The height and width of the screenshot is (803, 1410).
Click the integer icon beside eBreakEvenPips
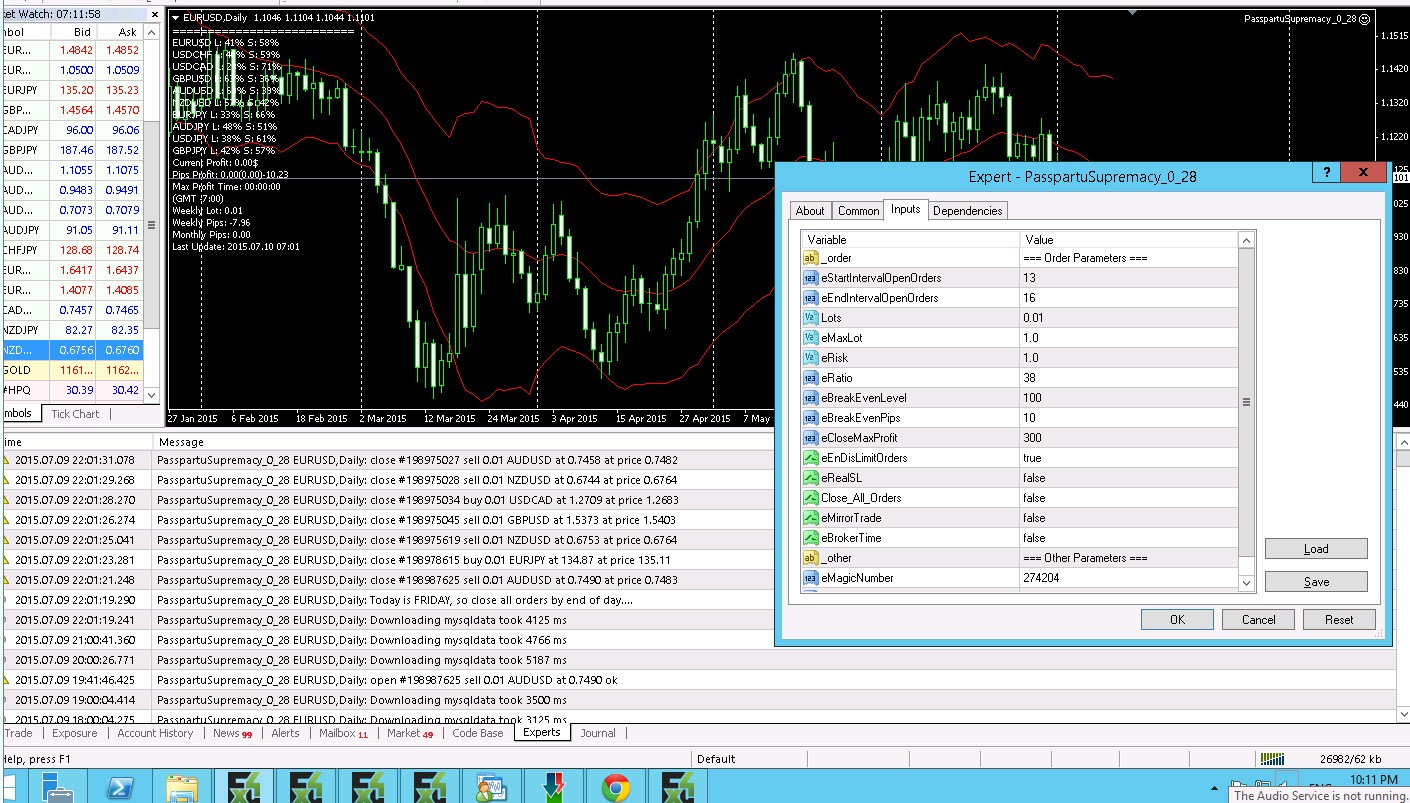pos(810,418)
